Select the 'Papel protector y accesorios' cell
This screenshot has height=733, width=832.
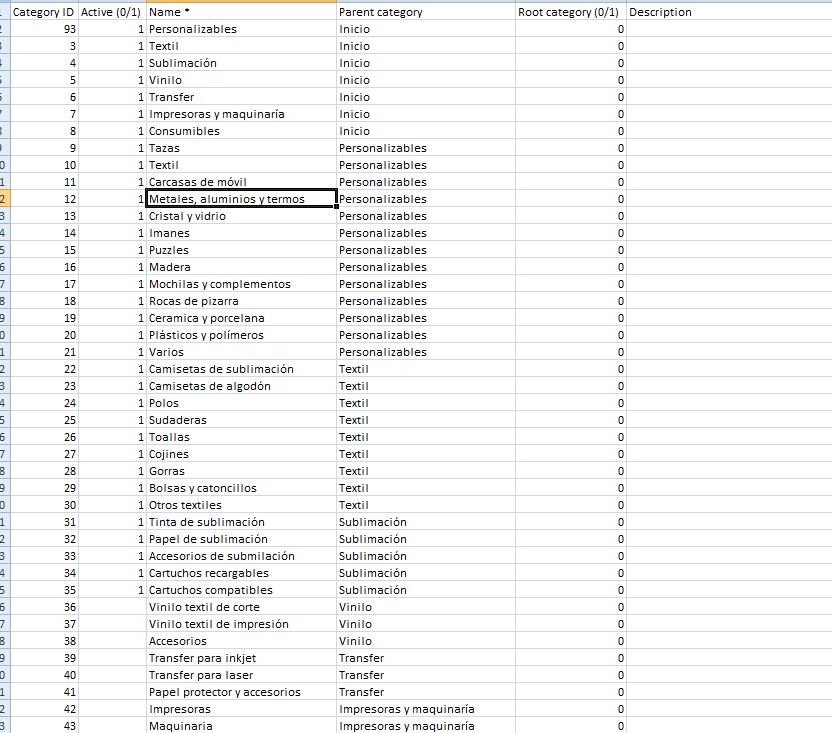tap(241, 691)
